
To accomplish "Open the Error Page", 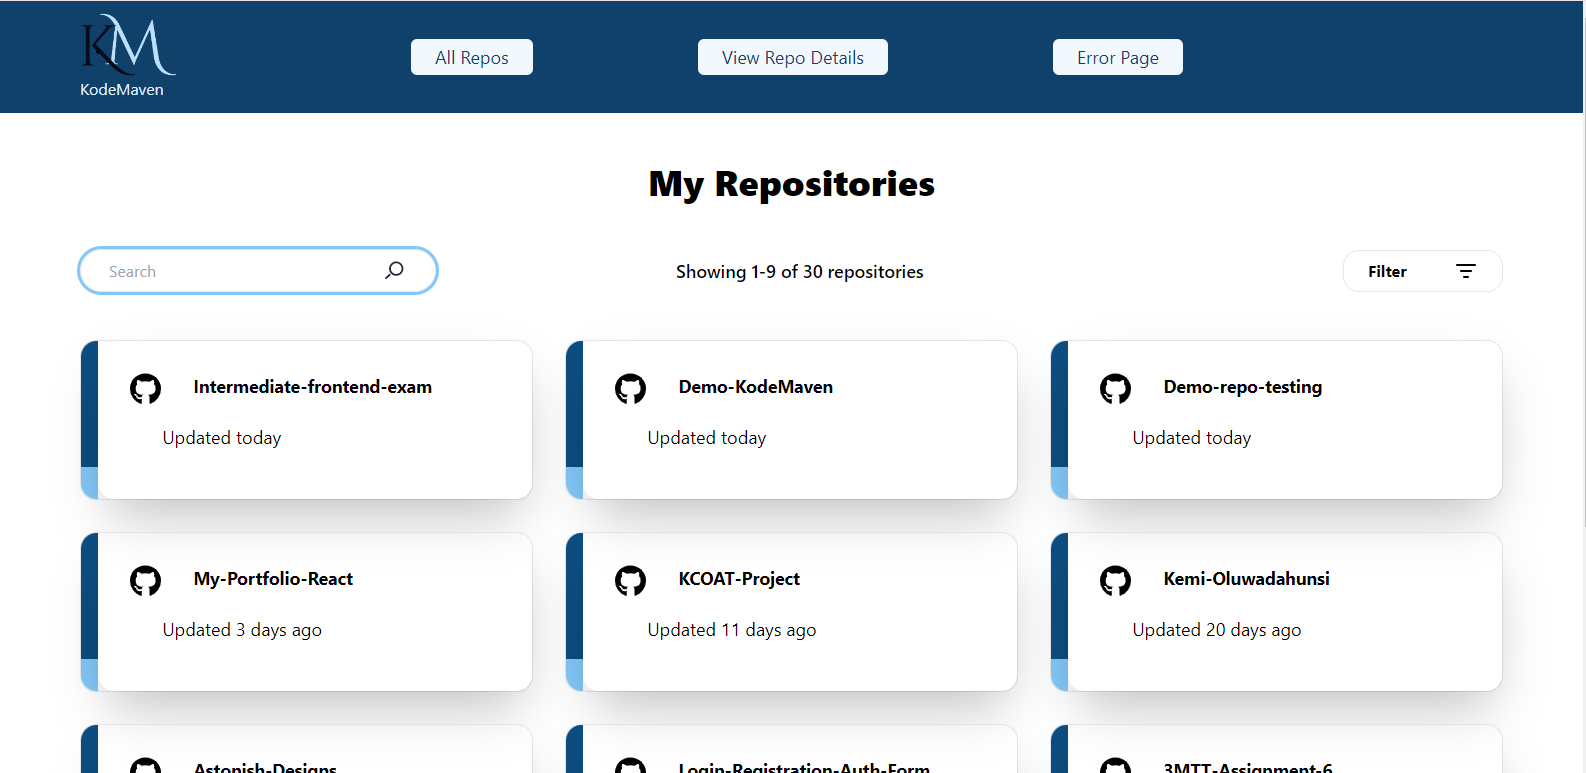I will (x=1118, y=57).
